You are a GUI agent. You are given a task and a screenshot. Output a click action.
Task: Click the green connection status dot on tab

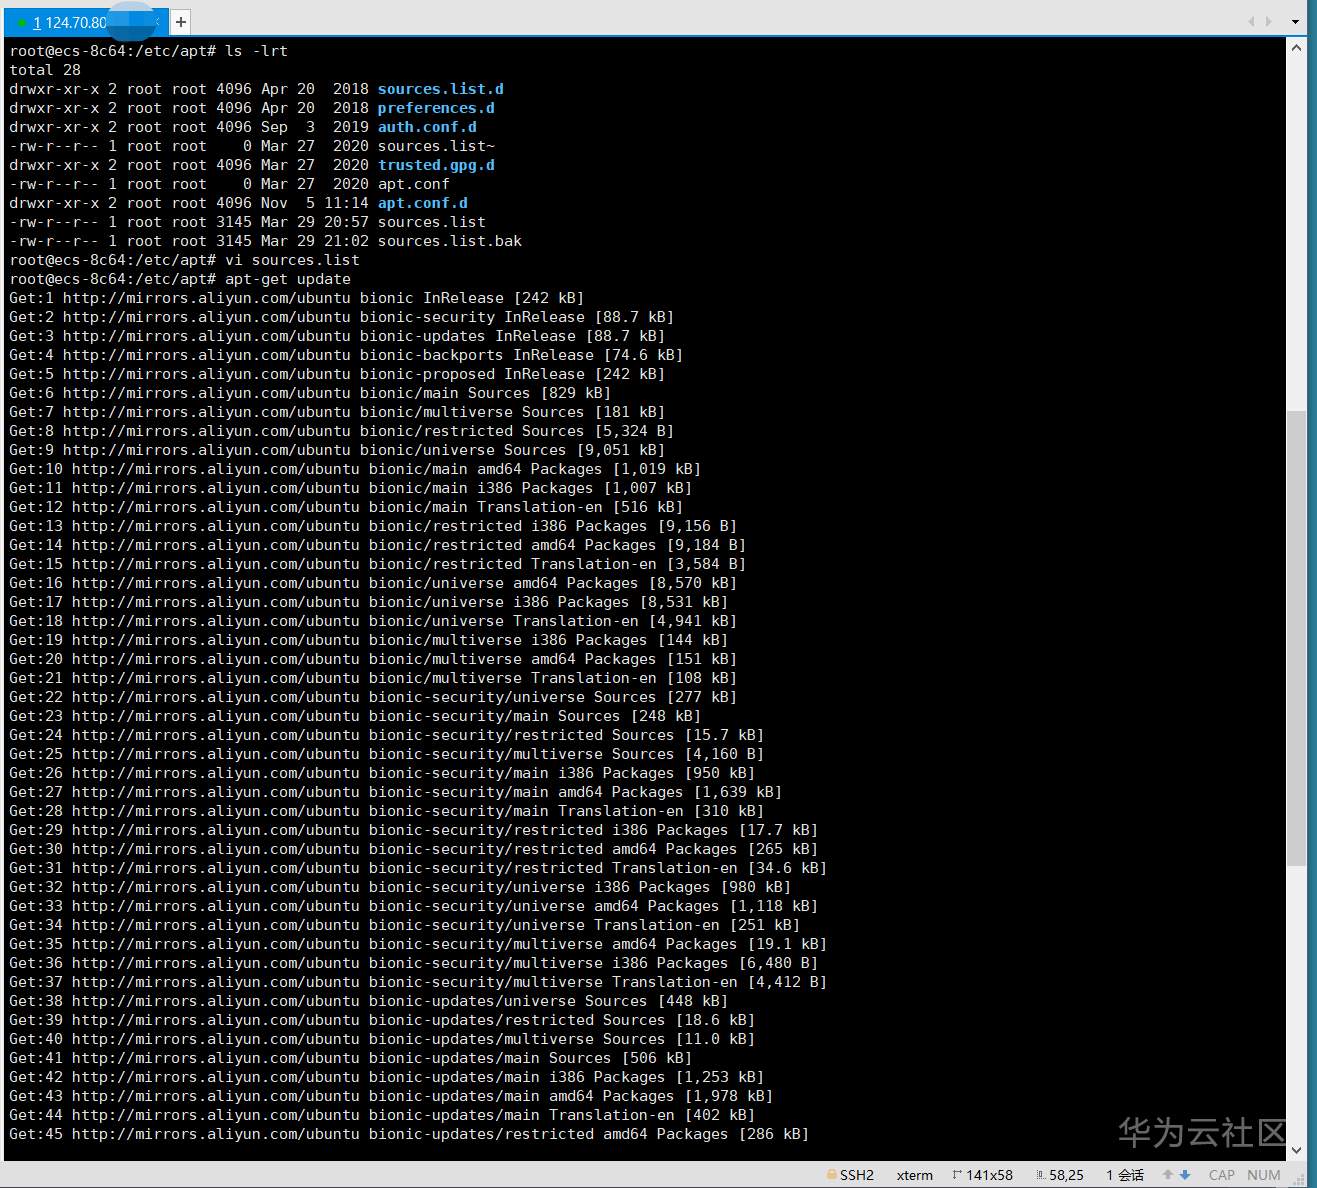[x=22, y=22]
